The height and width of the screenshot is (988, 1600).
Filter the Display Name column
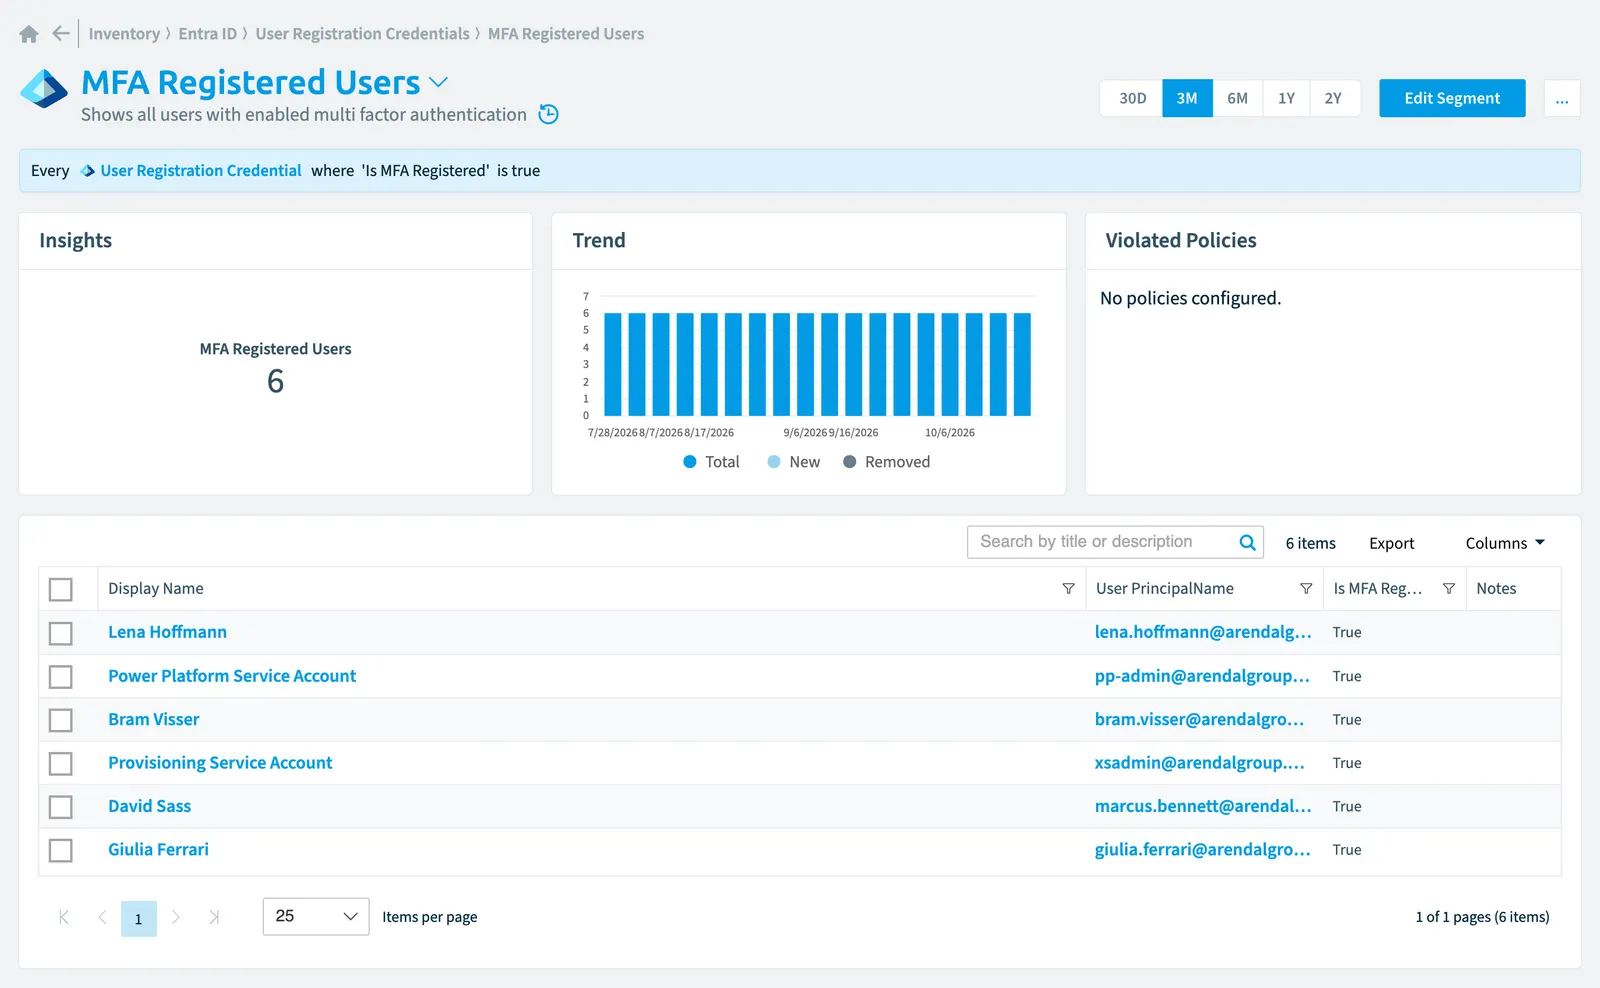(1068, 589)
